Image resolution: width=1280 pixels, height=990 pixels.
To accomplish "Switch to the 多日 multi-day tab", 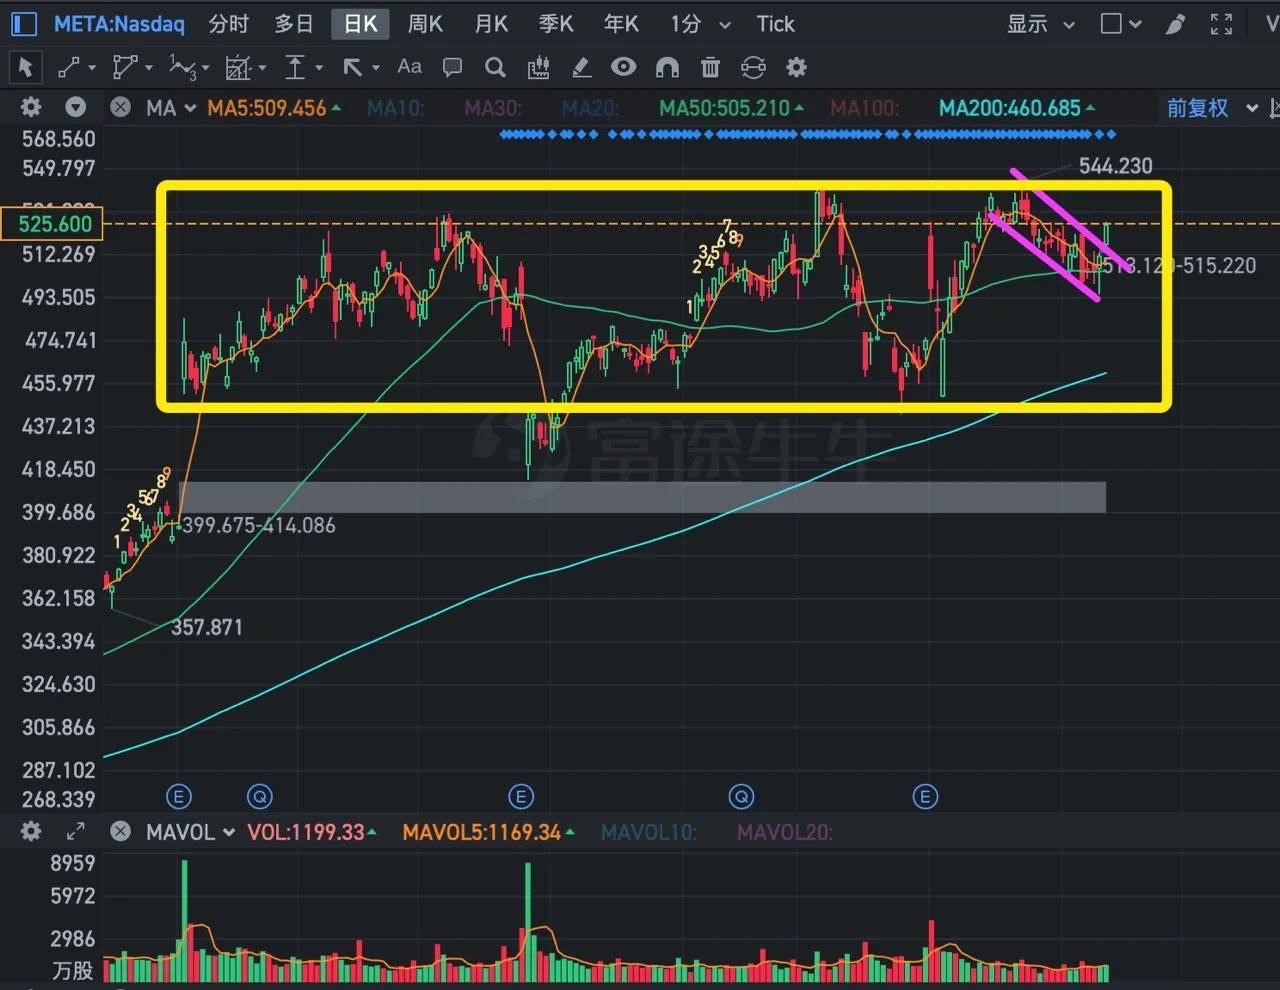I will [294, 23].
